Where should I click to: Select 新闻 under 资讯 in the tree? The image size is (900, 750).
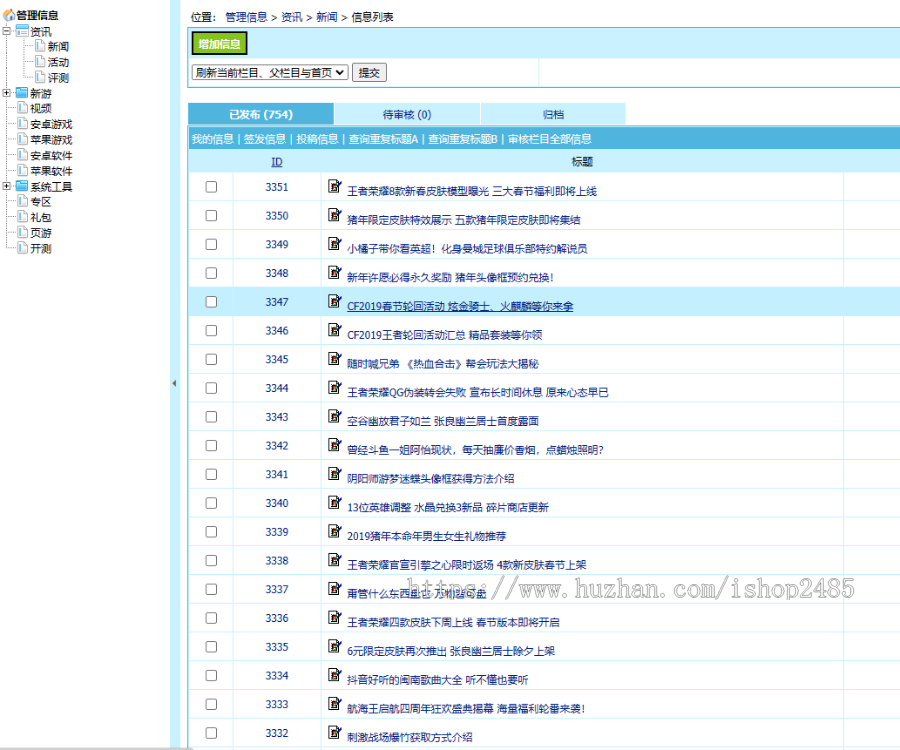58,46
